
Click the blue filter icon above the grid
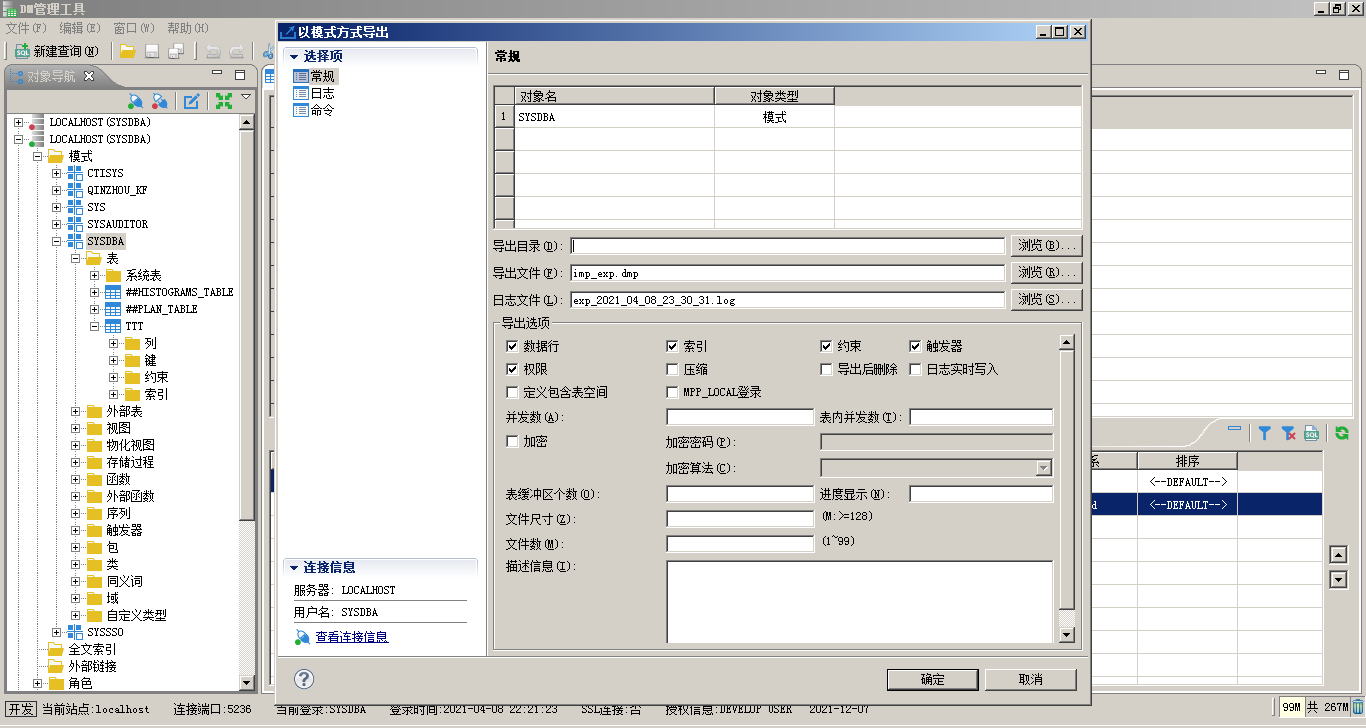(x=1264, y=432)
